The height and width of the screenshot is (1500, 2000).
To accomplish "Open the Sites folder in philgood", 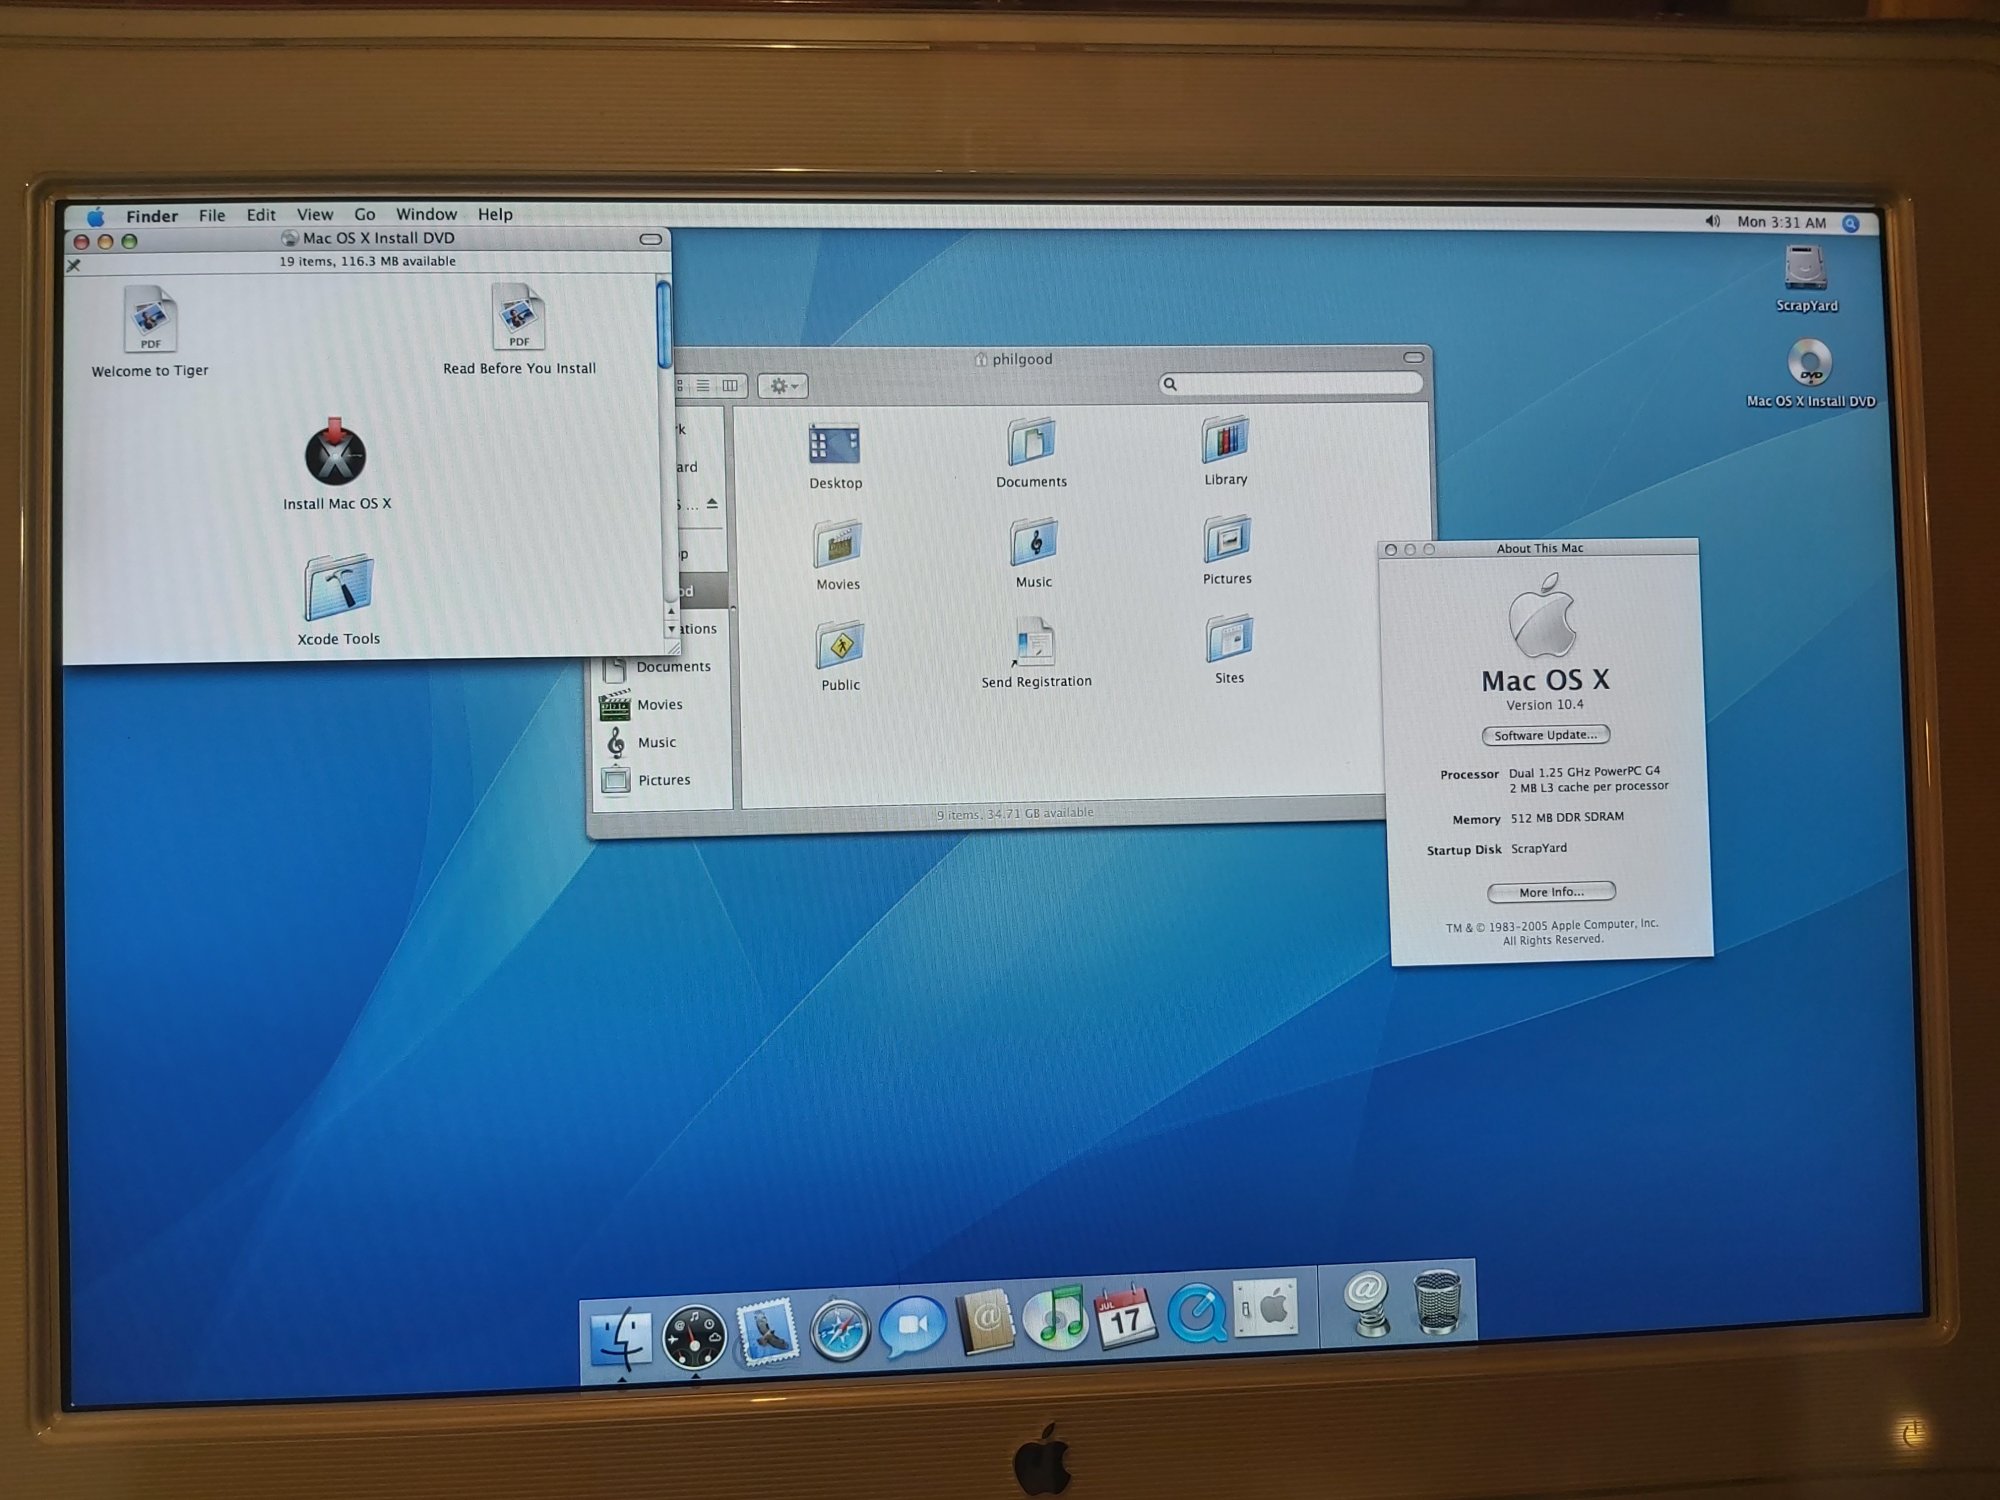I will coord(1229,640).
